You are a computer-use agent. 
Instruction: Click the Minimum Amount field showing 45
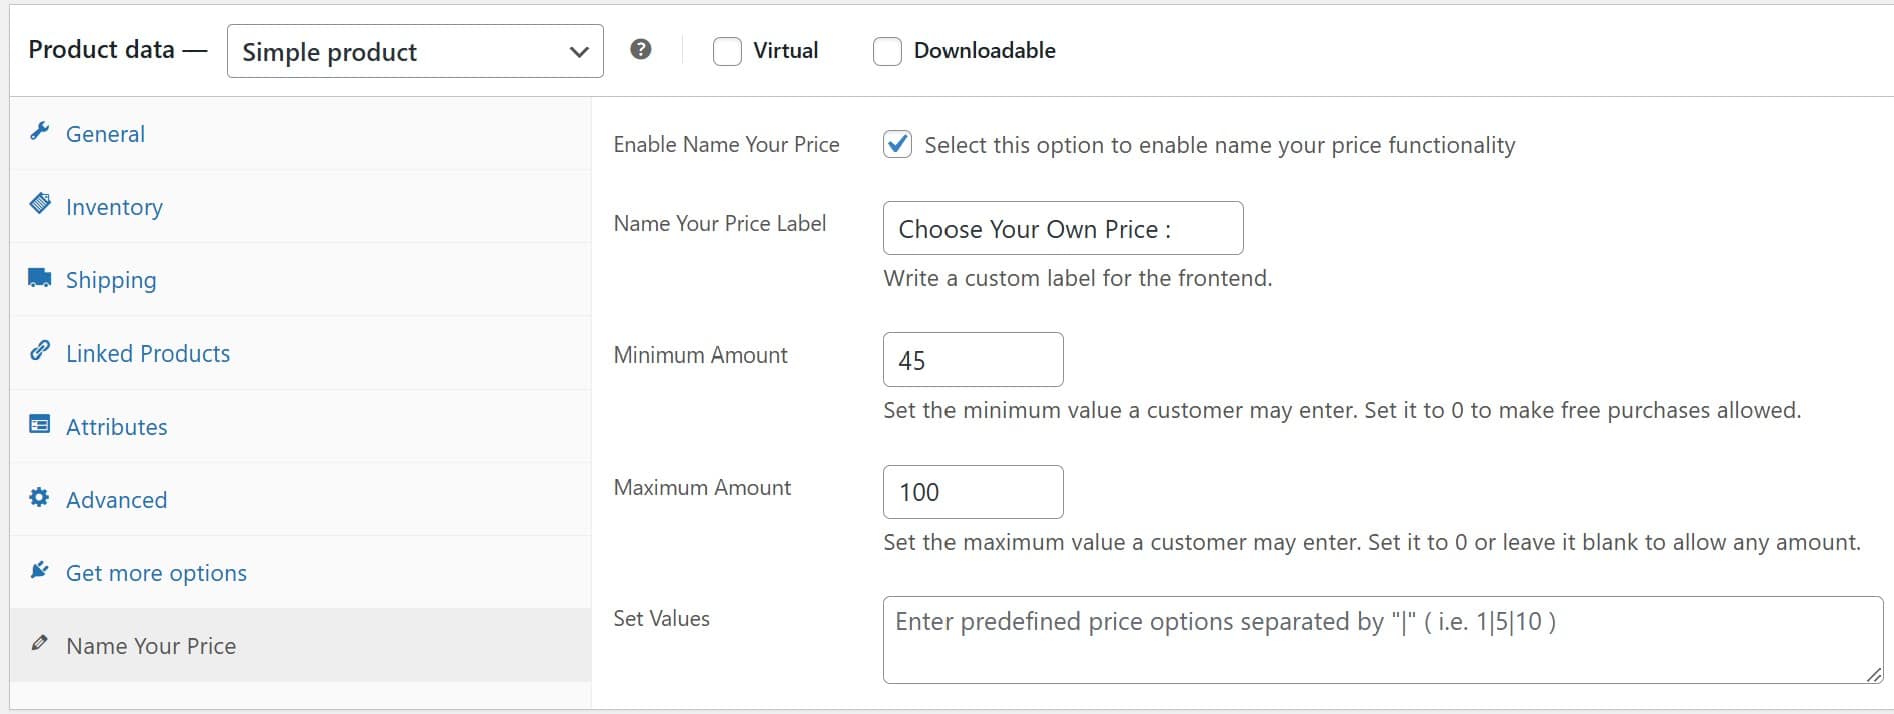[x=973, y=359]
